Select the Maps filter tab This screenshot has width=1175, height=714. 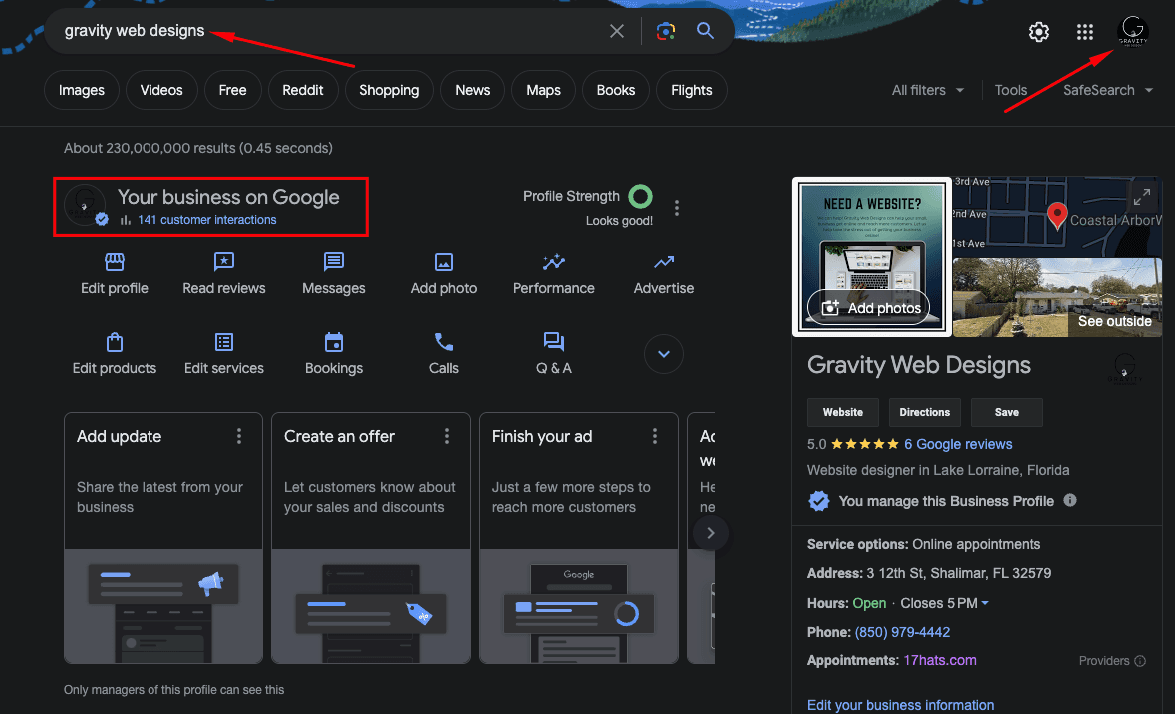(x=543, y=90)
